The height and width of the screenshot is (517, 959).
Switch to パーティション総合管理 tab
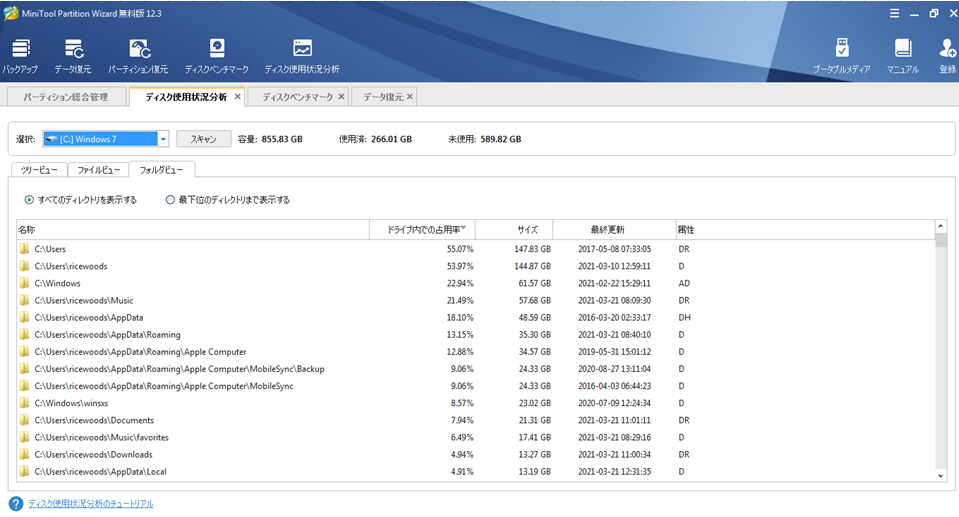pyautogui.click(x=65, y=97)
